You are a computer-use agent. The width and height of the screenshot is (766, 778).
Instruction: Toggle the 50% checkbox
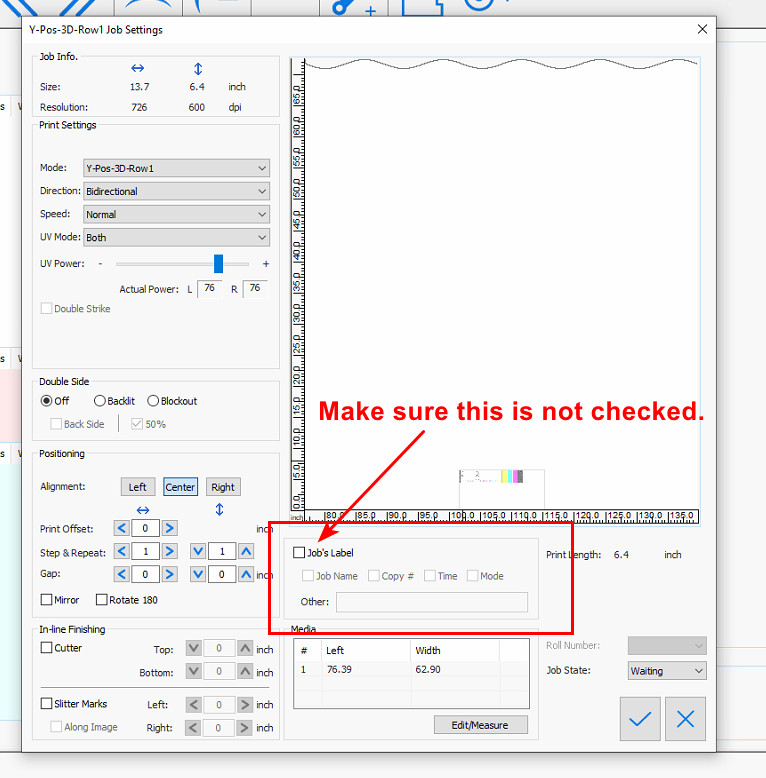coord(137,424)
